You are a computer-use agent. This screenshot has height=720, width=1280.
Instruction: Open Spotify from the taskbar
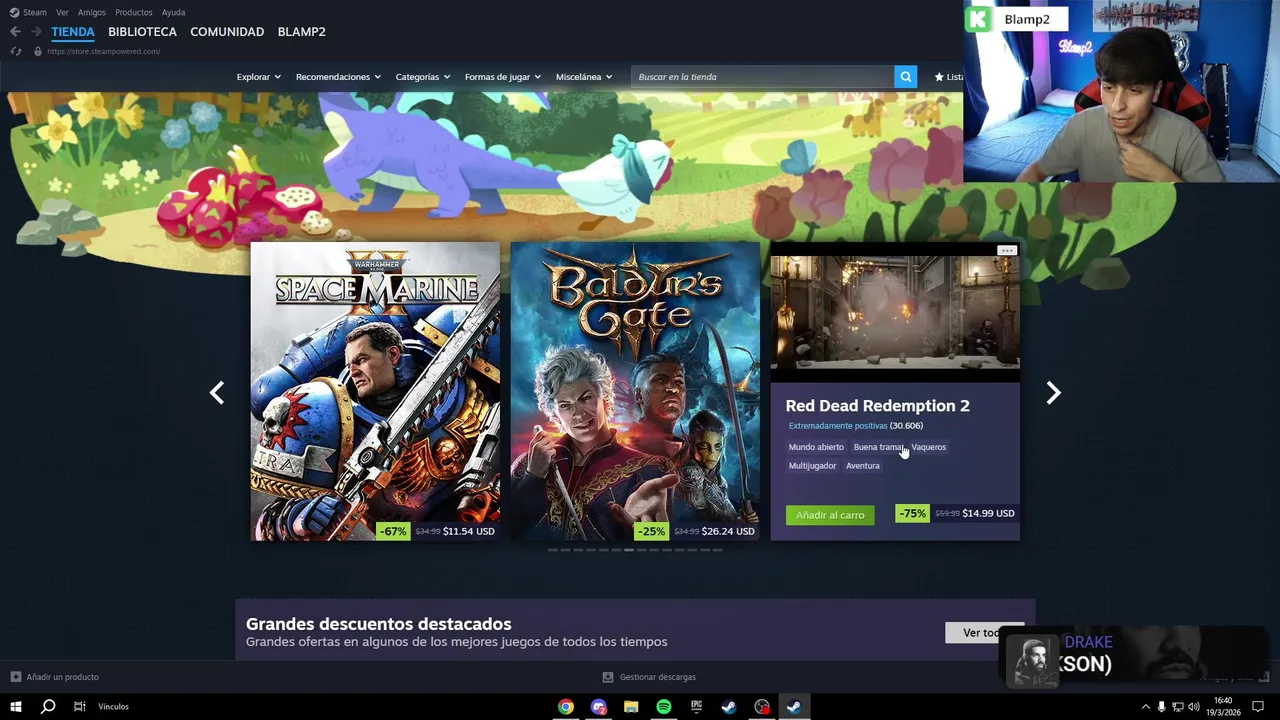click(664, 707)
